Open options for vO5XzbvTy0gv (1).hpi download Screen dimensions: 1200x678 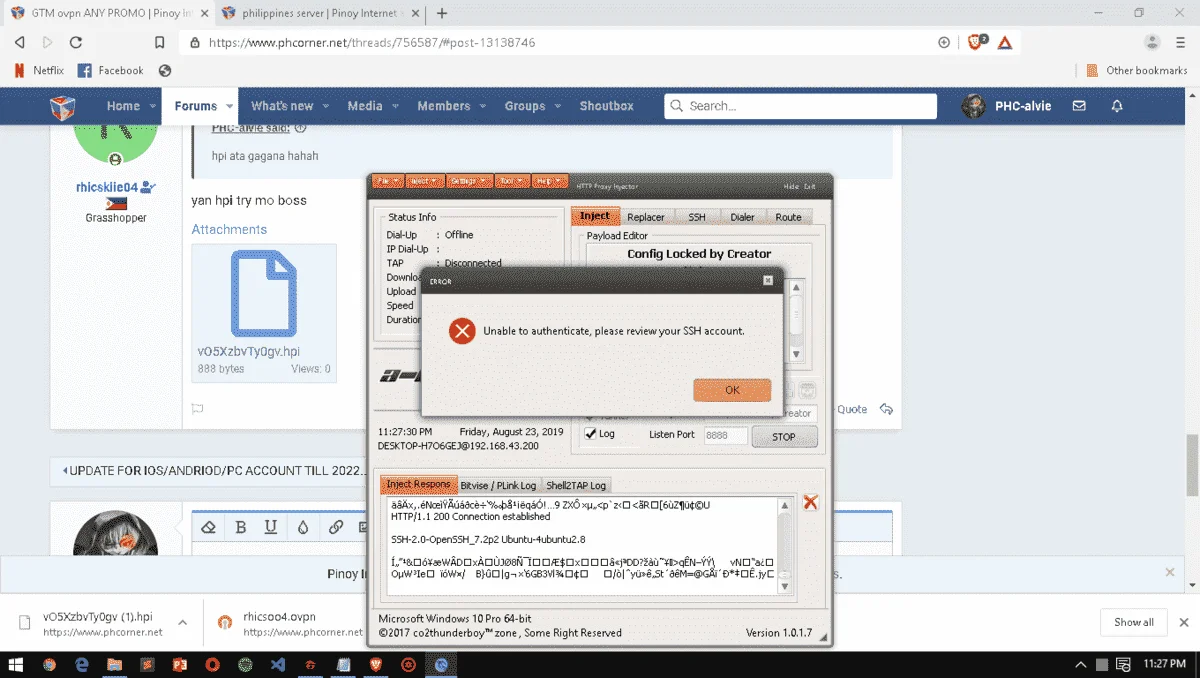click(x=183, y=622)
